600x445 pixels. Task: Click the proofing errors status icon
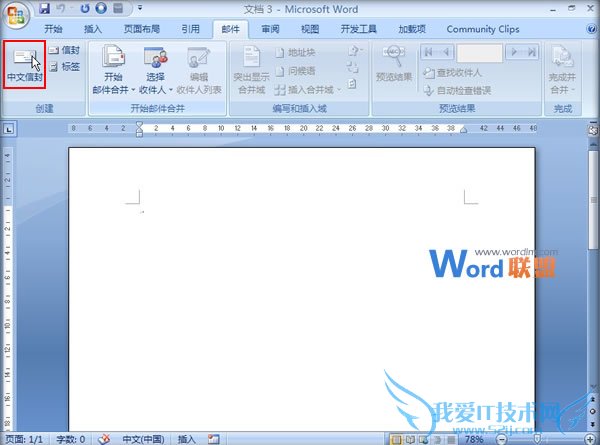(x=104, y=439)
